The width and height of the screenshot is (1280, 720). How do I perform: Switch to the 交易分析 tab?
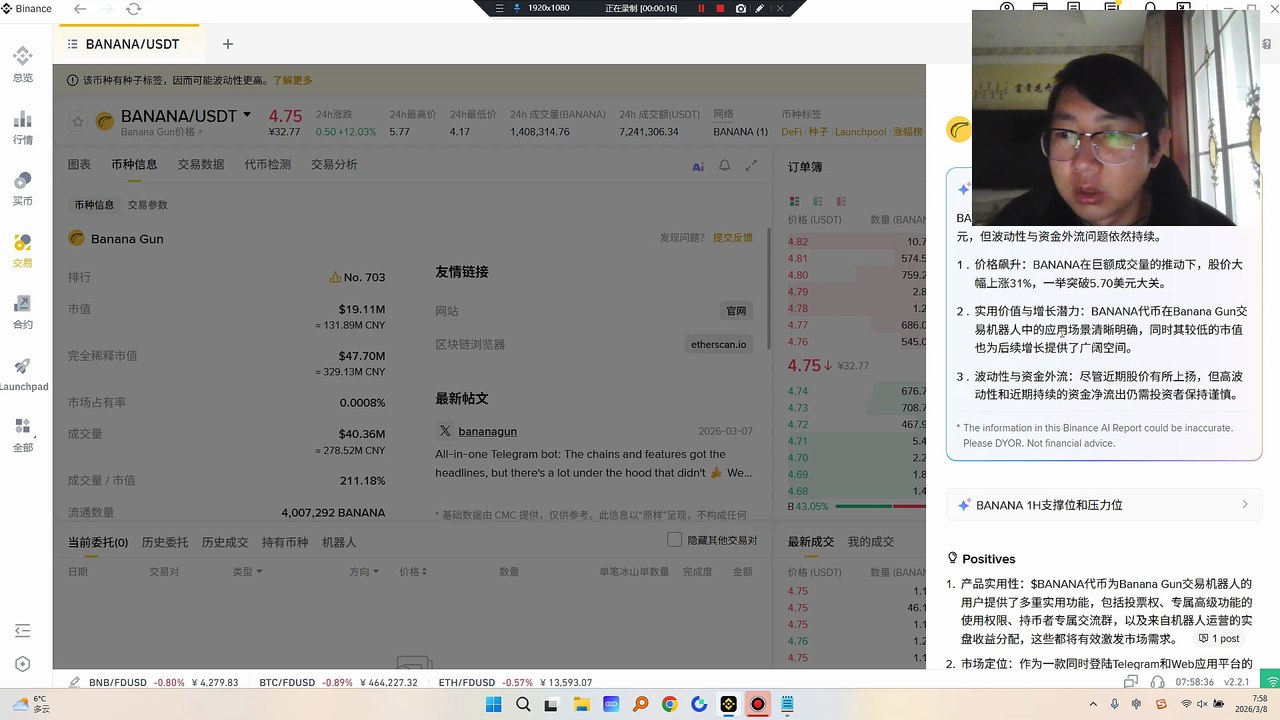tap(334, 164)
